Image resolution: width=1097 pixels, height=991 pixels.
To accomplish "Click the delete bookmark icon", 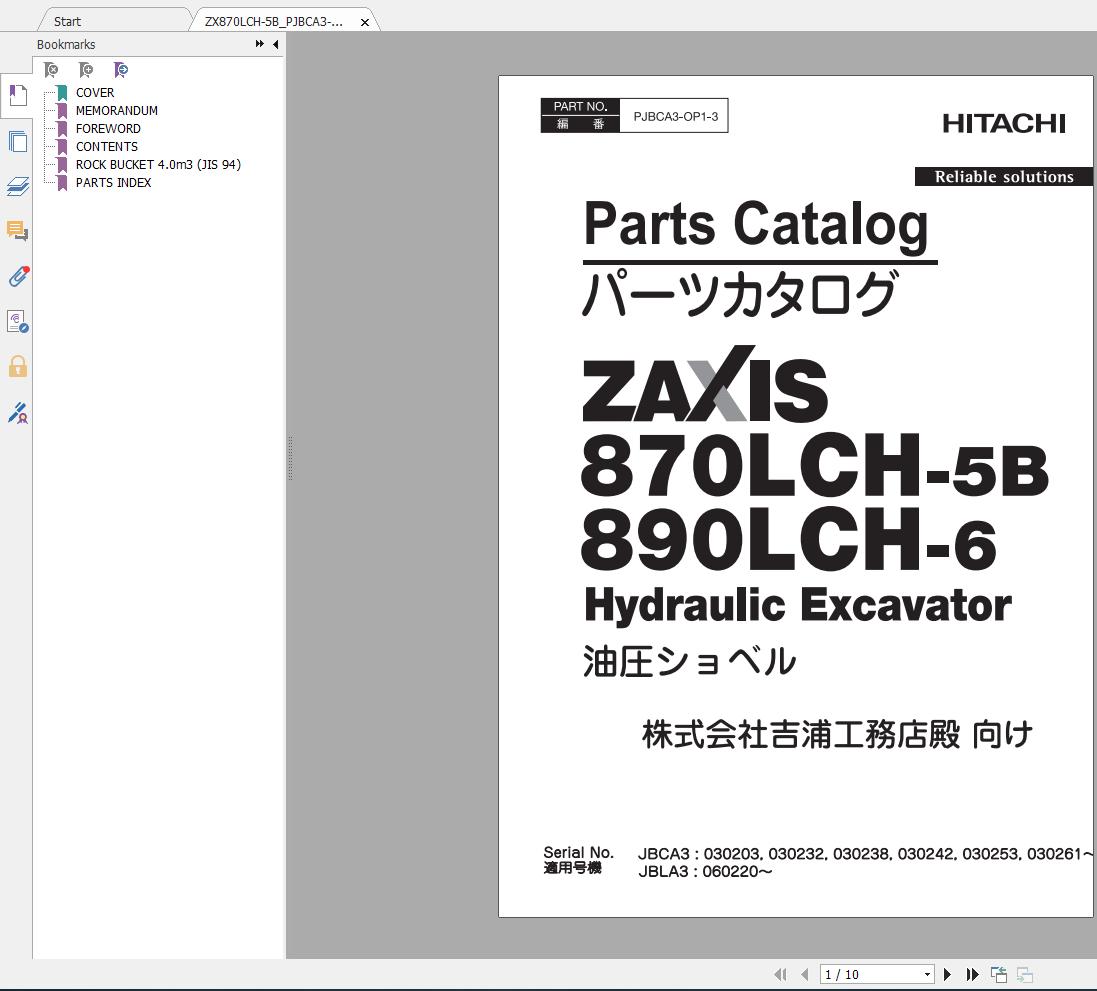I will (x=51, y=70).
